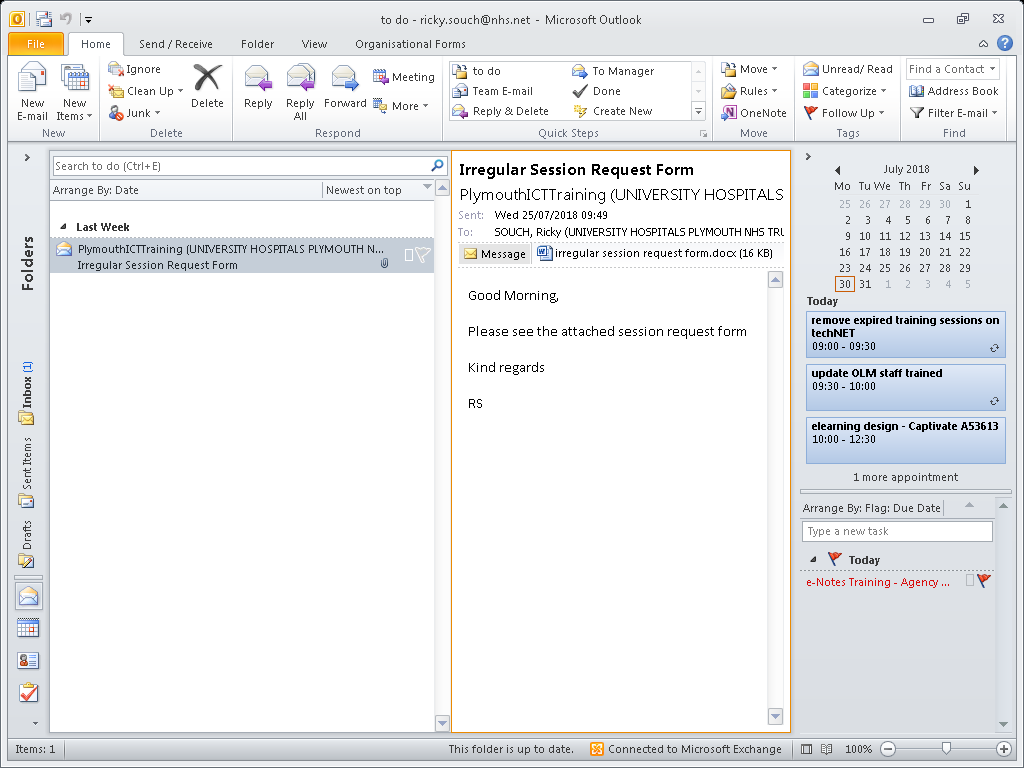Open the Drafts folder
The image size is (1024, 768).
coord(27,543)
